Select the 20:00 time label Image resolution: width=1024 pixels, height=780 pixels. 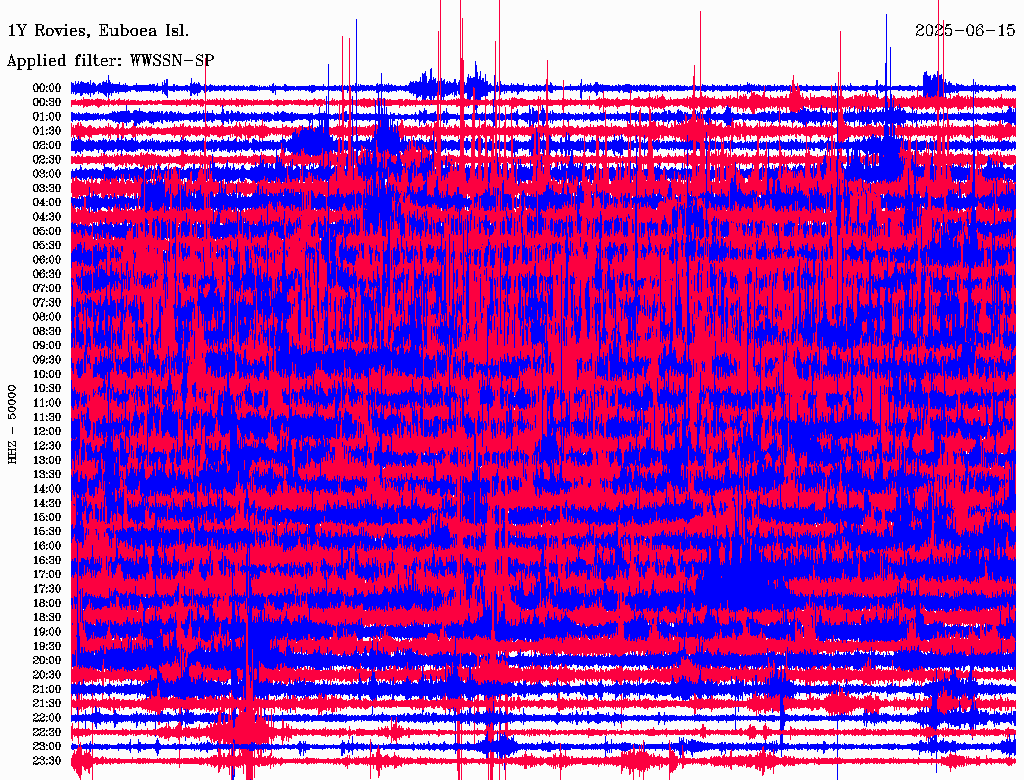(x=47, y=660)
